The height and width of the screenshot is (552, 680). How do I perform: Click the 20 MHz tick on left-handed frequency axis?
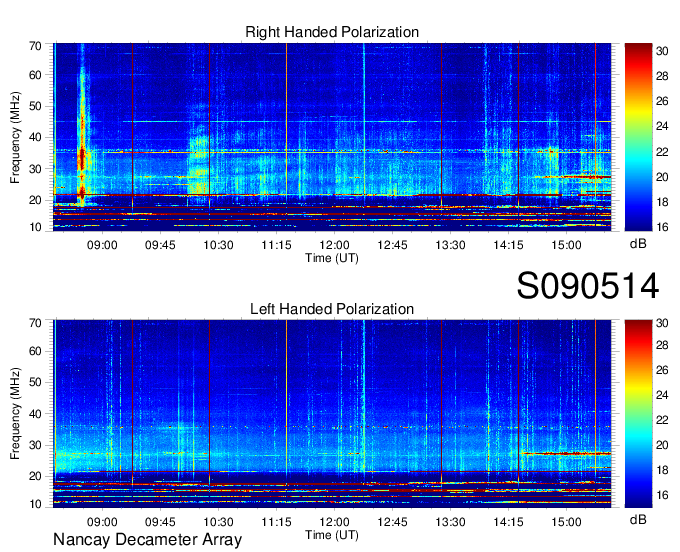click(35, 476)
